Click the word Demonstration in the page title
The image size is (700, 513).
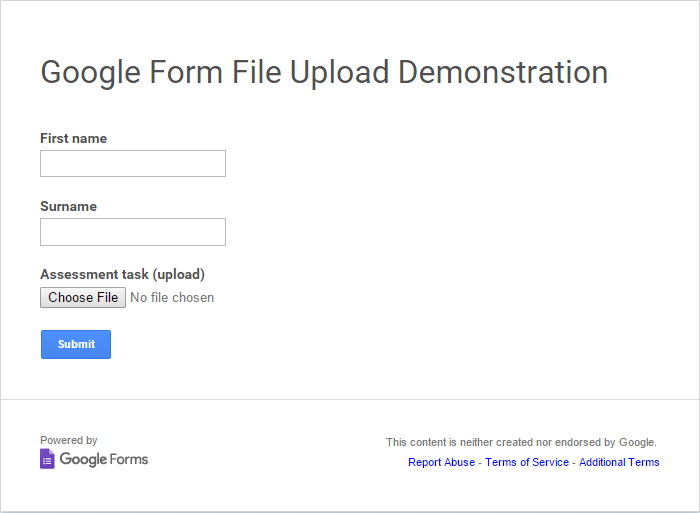[503, 72]
